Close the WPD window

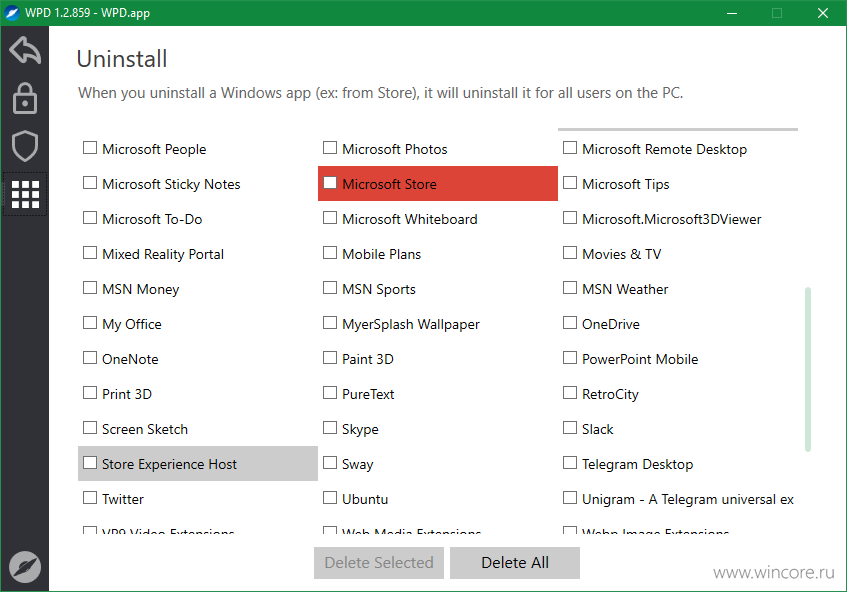point(823,13)
